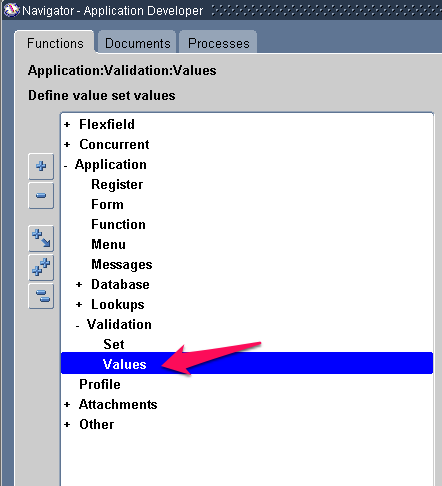Collapse the Validation node

click(78, 326)
